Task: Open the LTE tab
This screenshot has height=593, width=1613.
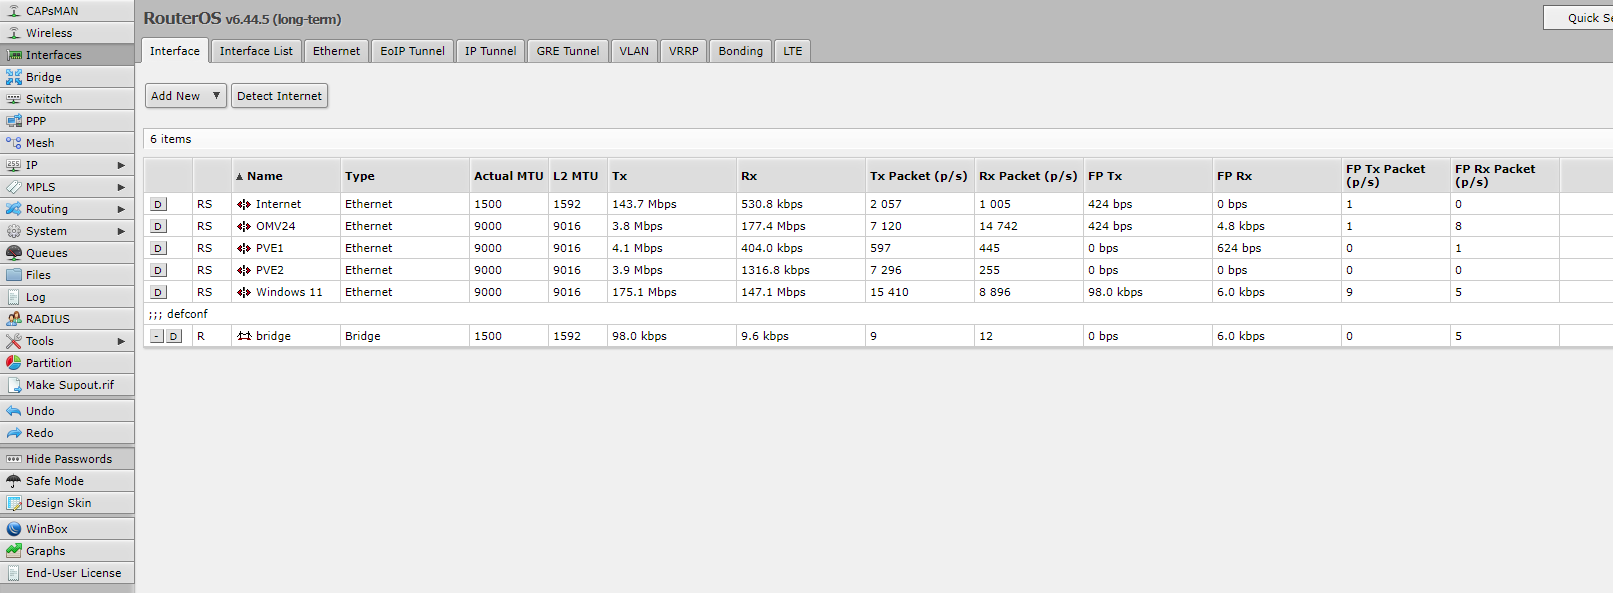Action: (792, 51)
